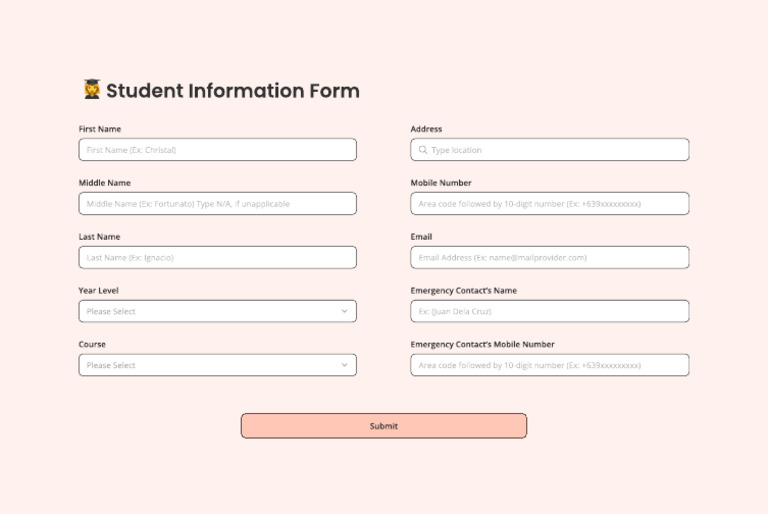Focus the First Name input field
Viewport: 768px width, 514px height.
click(x=217, y=150)
